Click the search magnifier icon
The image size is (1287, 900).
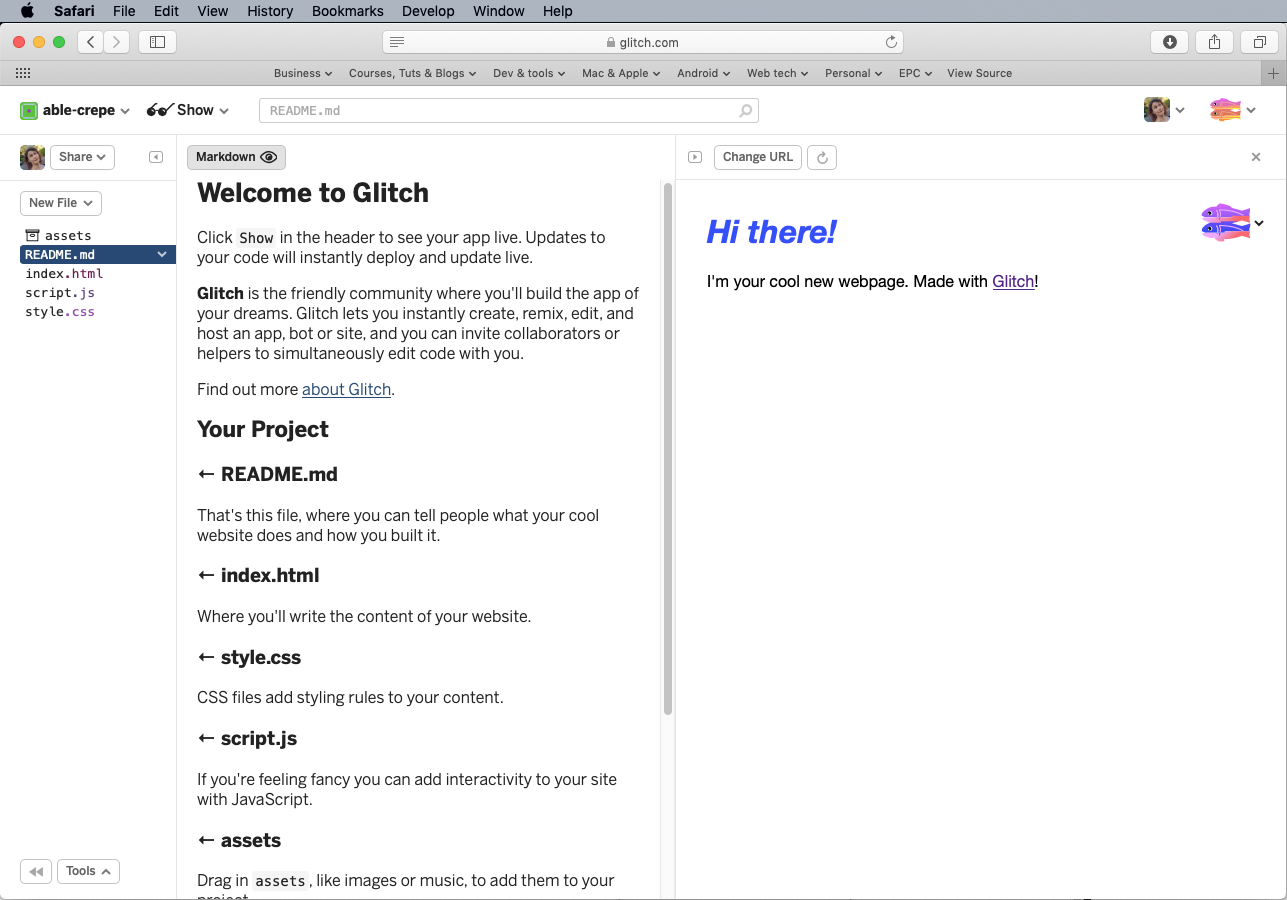click(x=745, y=111)
